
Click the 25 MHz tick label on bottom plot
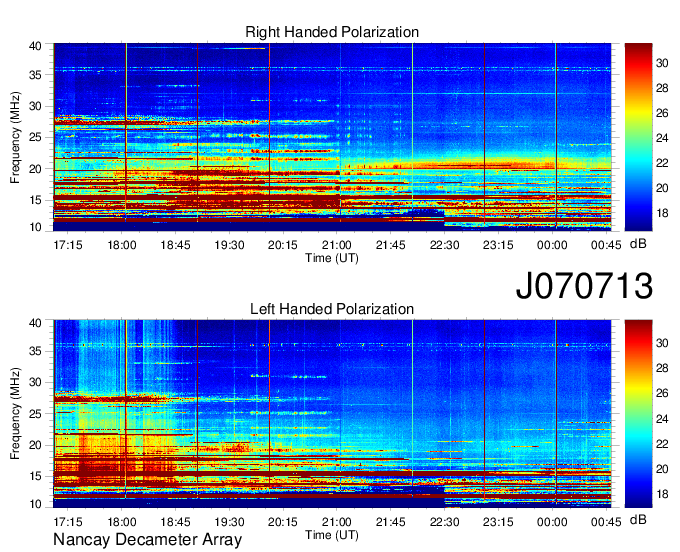tap(35, 414)
